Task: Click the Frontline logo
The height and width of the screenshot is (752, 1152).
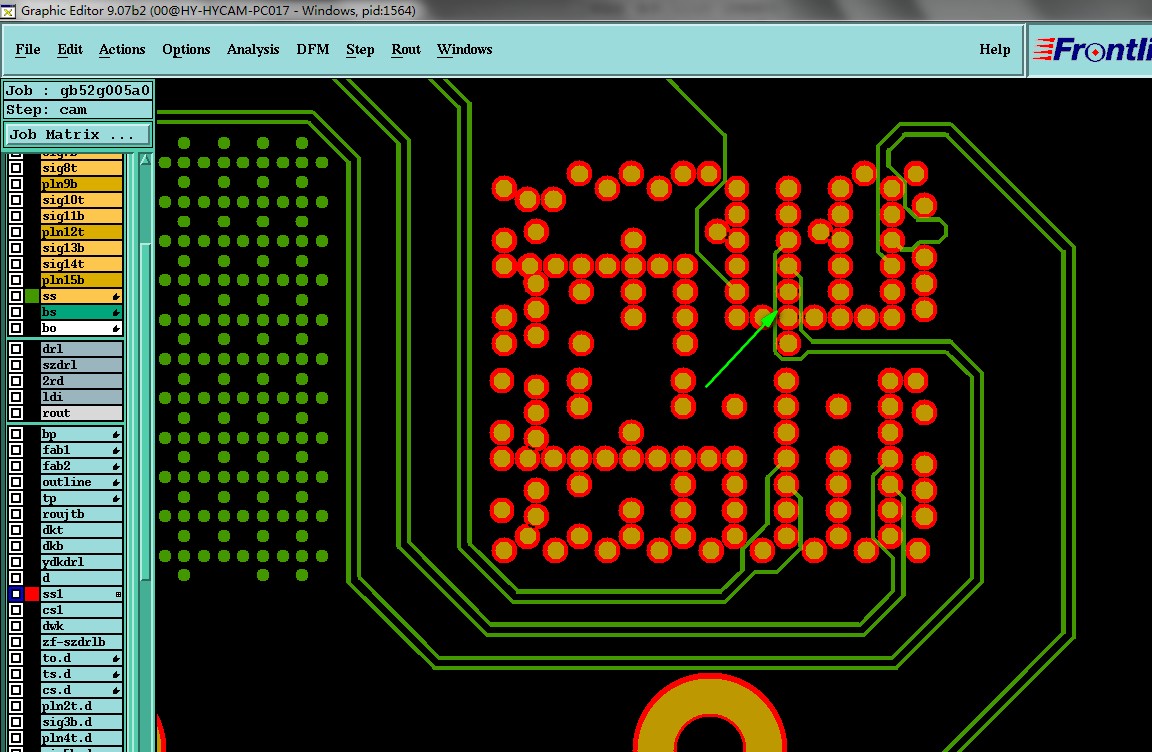Action: [x=1091, y=50]
